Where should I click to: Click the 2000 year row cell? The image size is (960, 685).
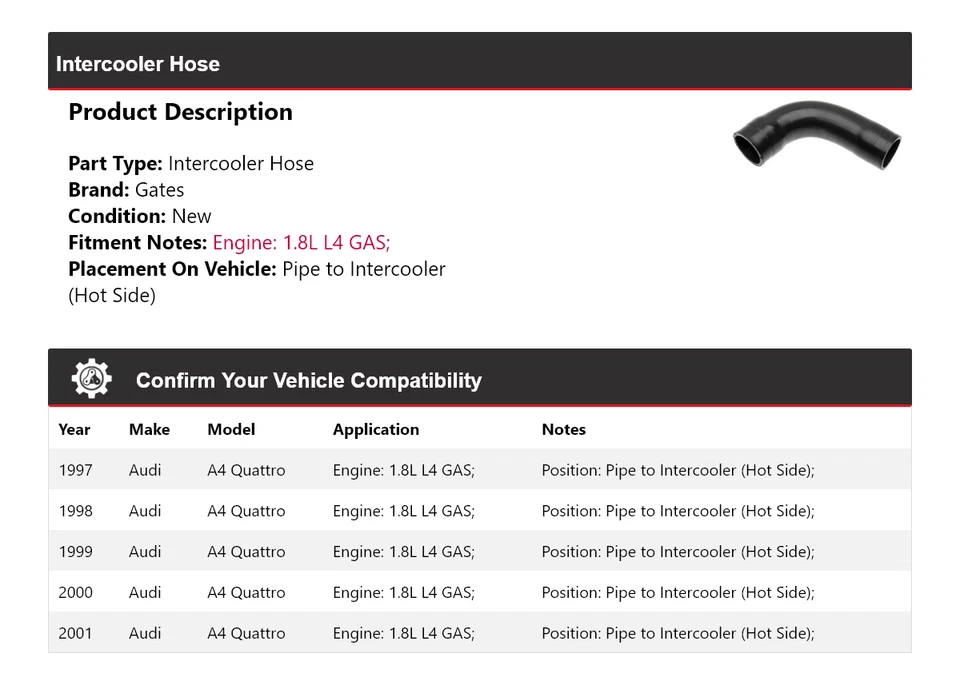point(75,592)
